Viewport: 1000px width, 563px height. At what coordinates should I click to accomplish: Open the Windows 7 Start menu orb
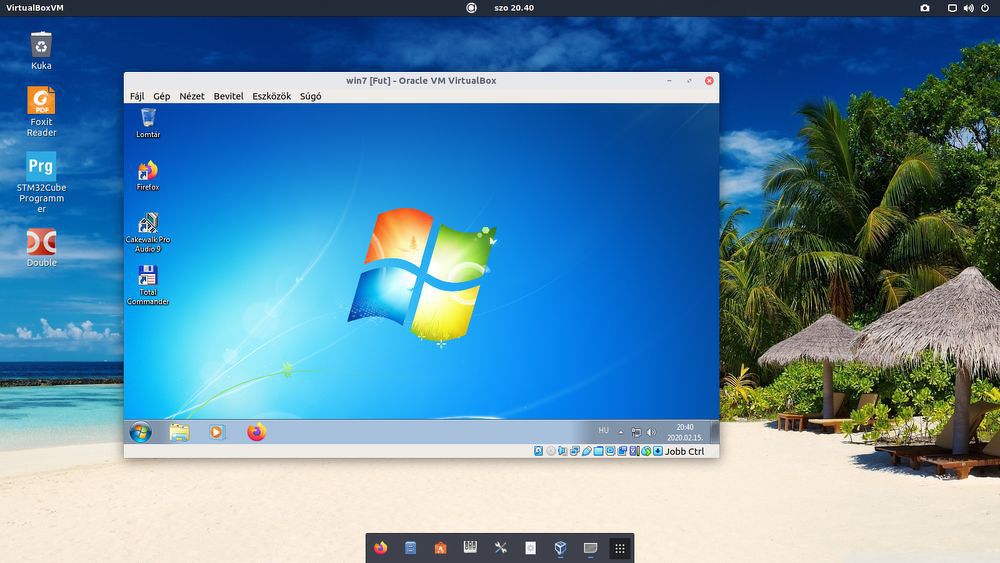pyautogui.click(x=140, y=432)
